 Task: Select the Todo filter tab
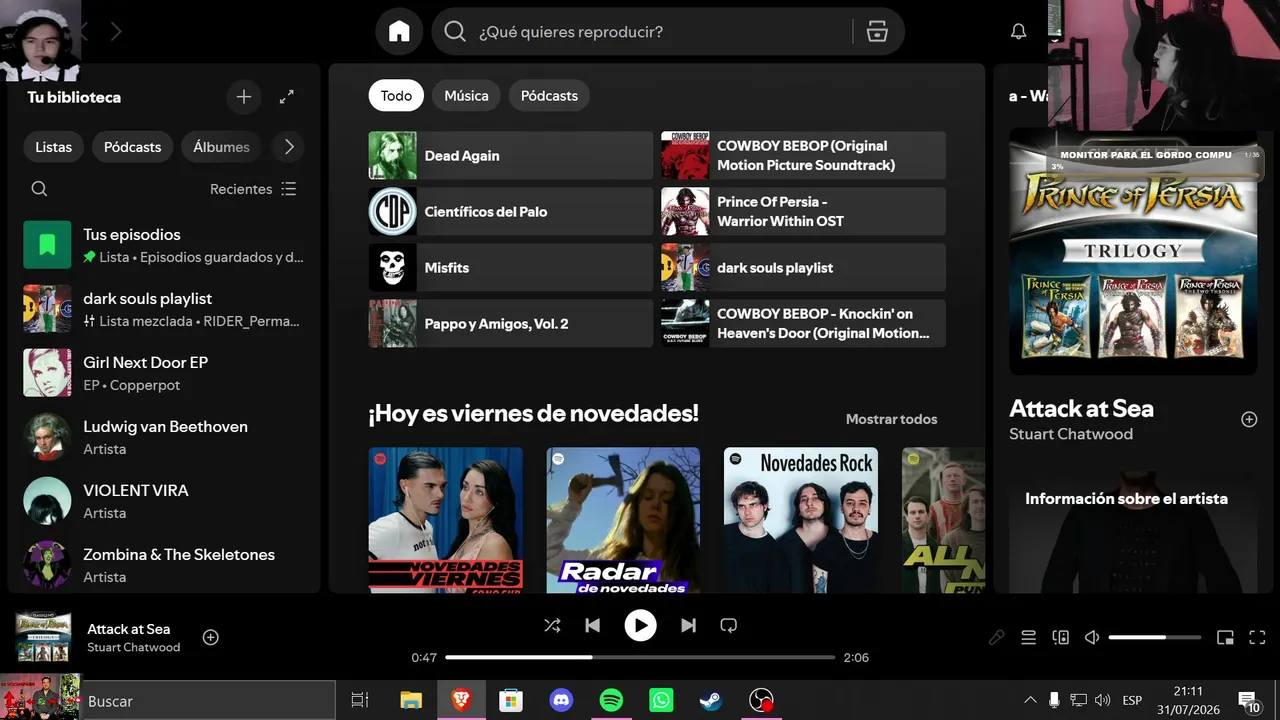pyautogui.click(x=396, y=96)
